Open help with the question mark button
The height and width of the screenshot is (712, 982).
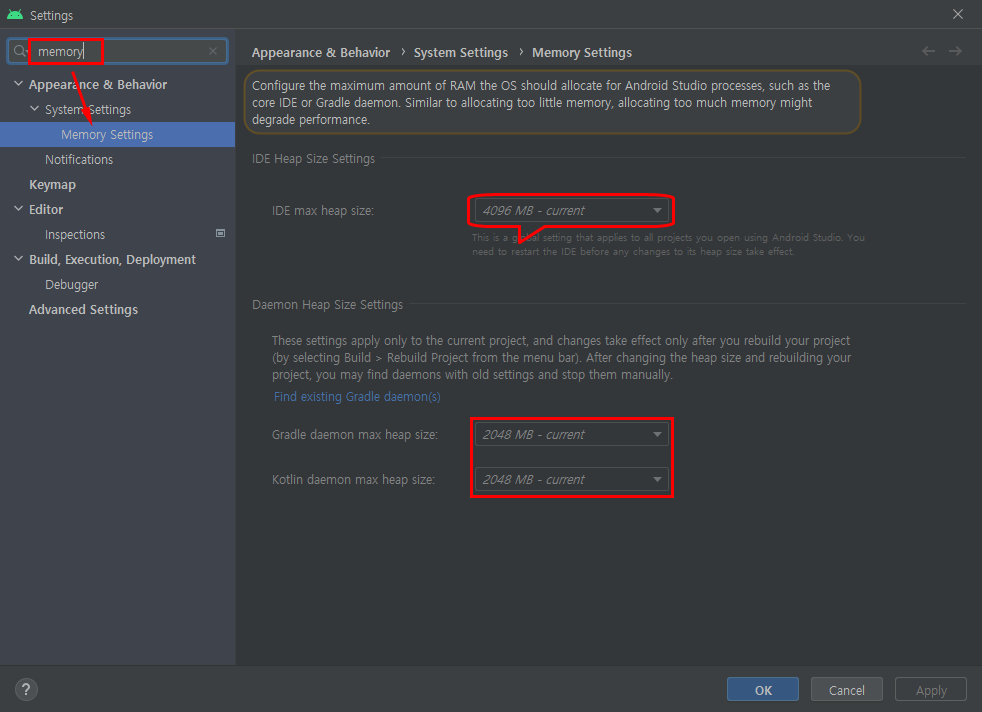pyautogui.click(x=26, y=689)
